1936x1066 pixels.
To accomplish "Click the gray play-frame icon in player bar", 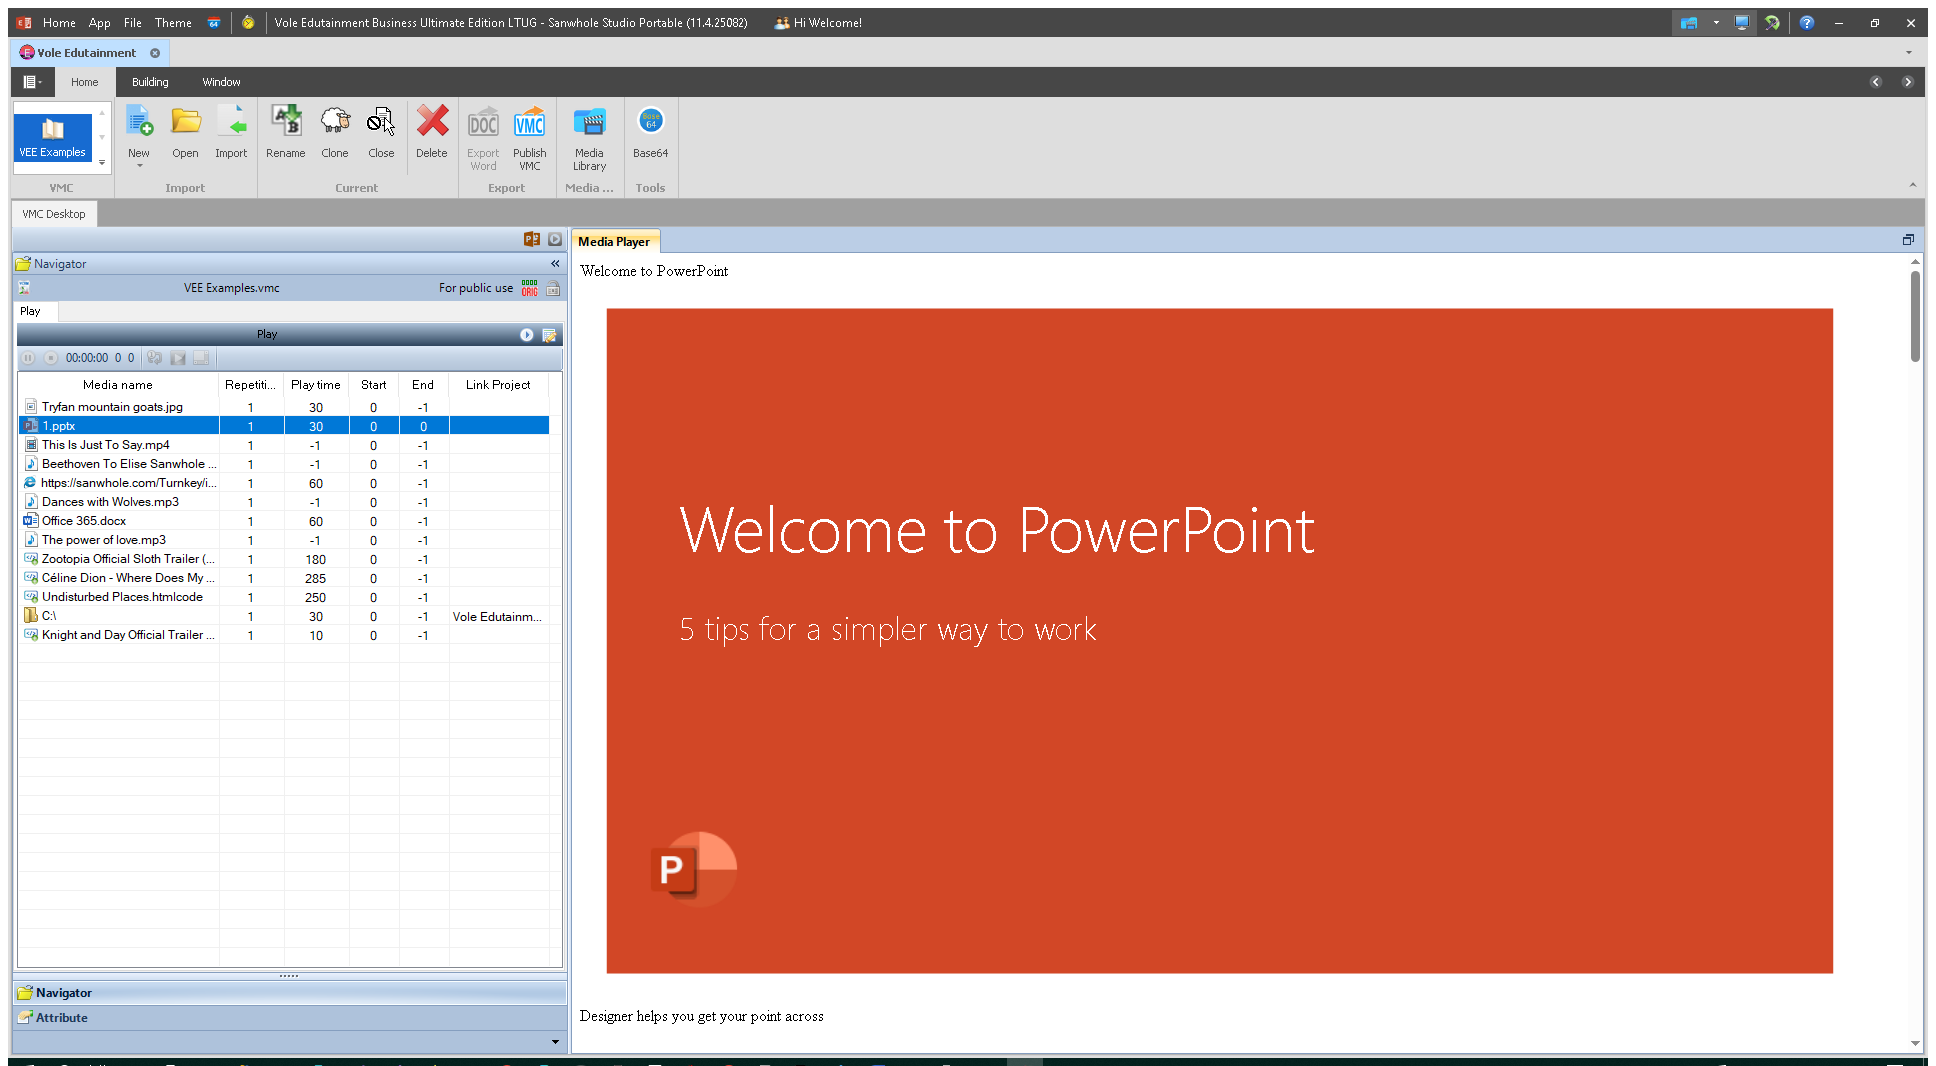I will (x=178, y=358).
